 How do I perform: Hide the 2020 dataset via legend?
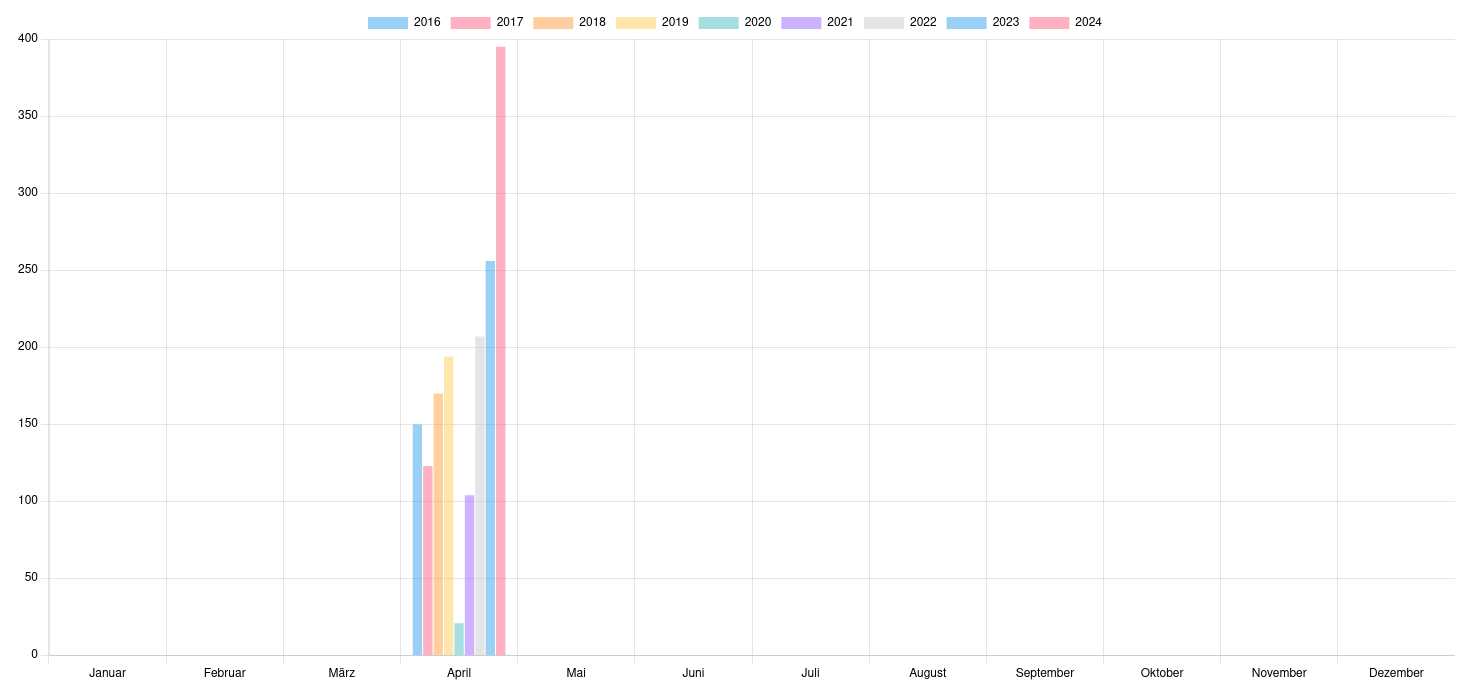735,22
